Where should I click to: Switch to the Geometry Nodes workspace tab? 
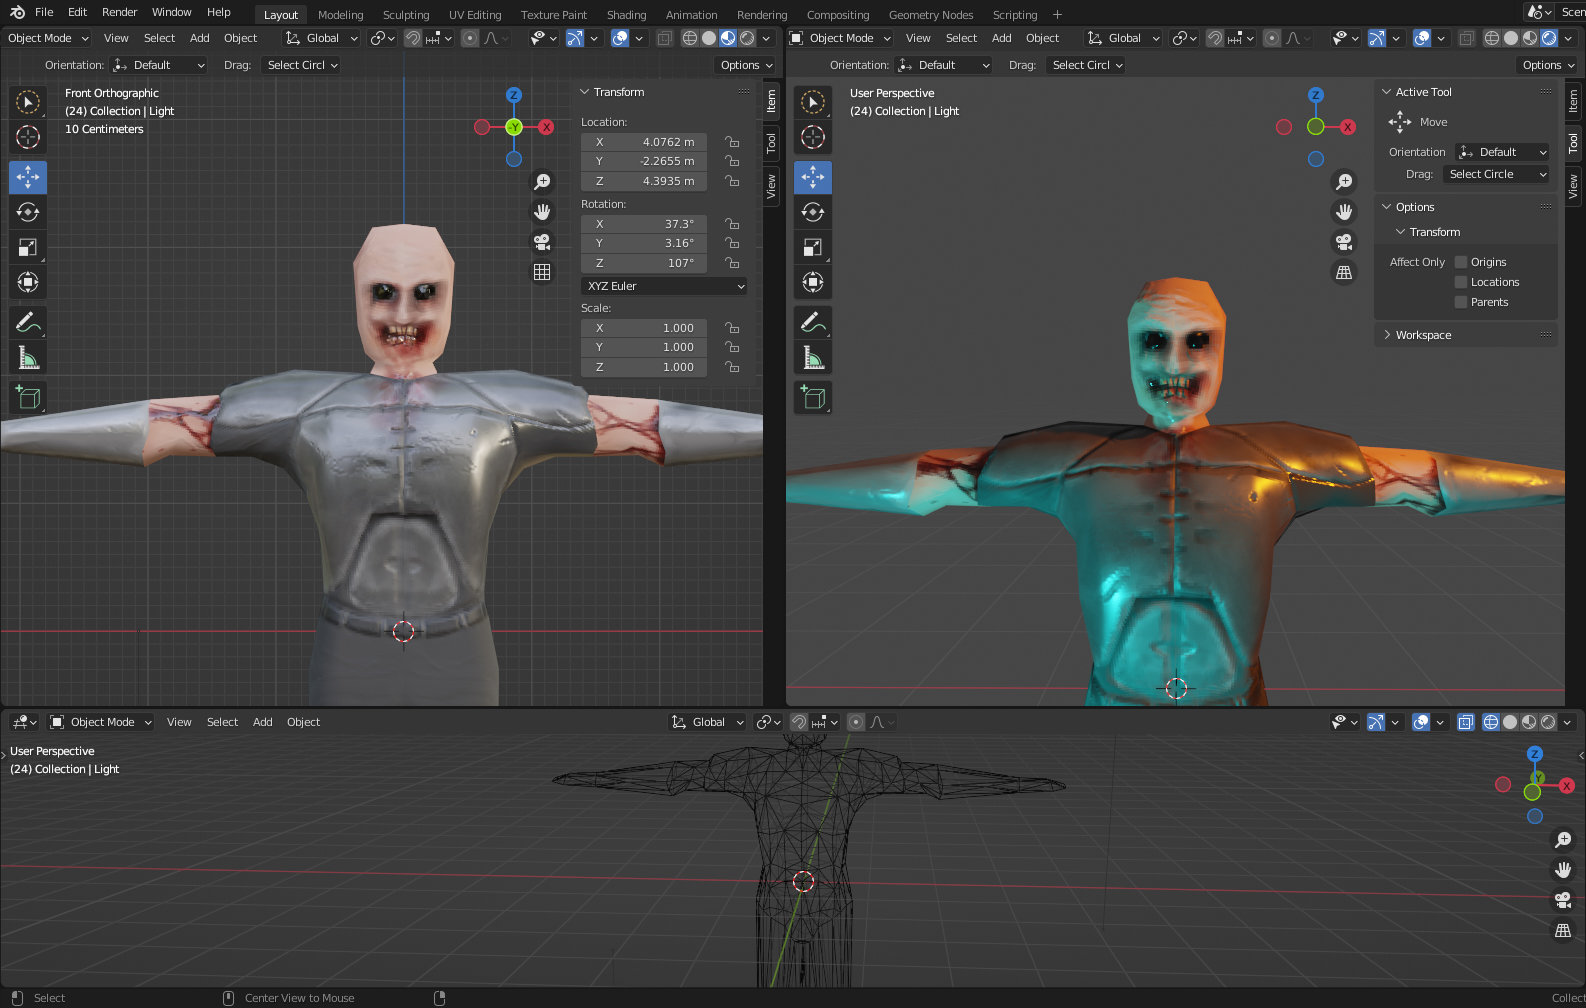(x=931, y=15)
